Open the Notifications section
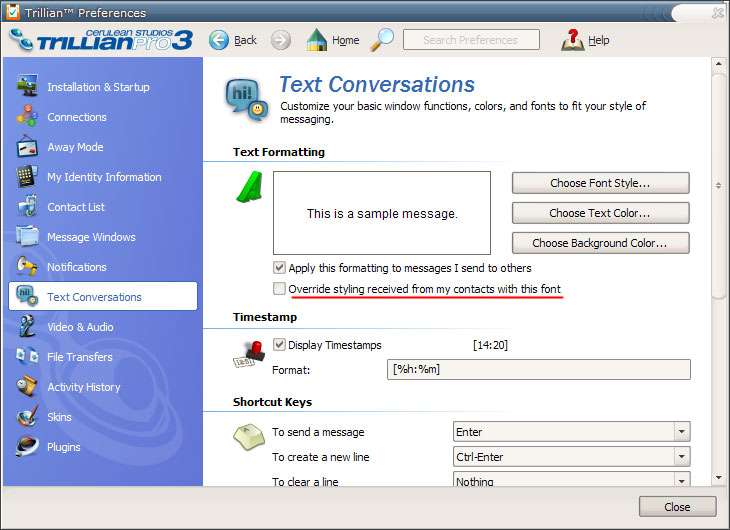730x530 pixels. coord(77,267)
